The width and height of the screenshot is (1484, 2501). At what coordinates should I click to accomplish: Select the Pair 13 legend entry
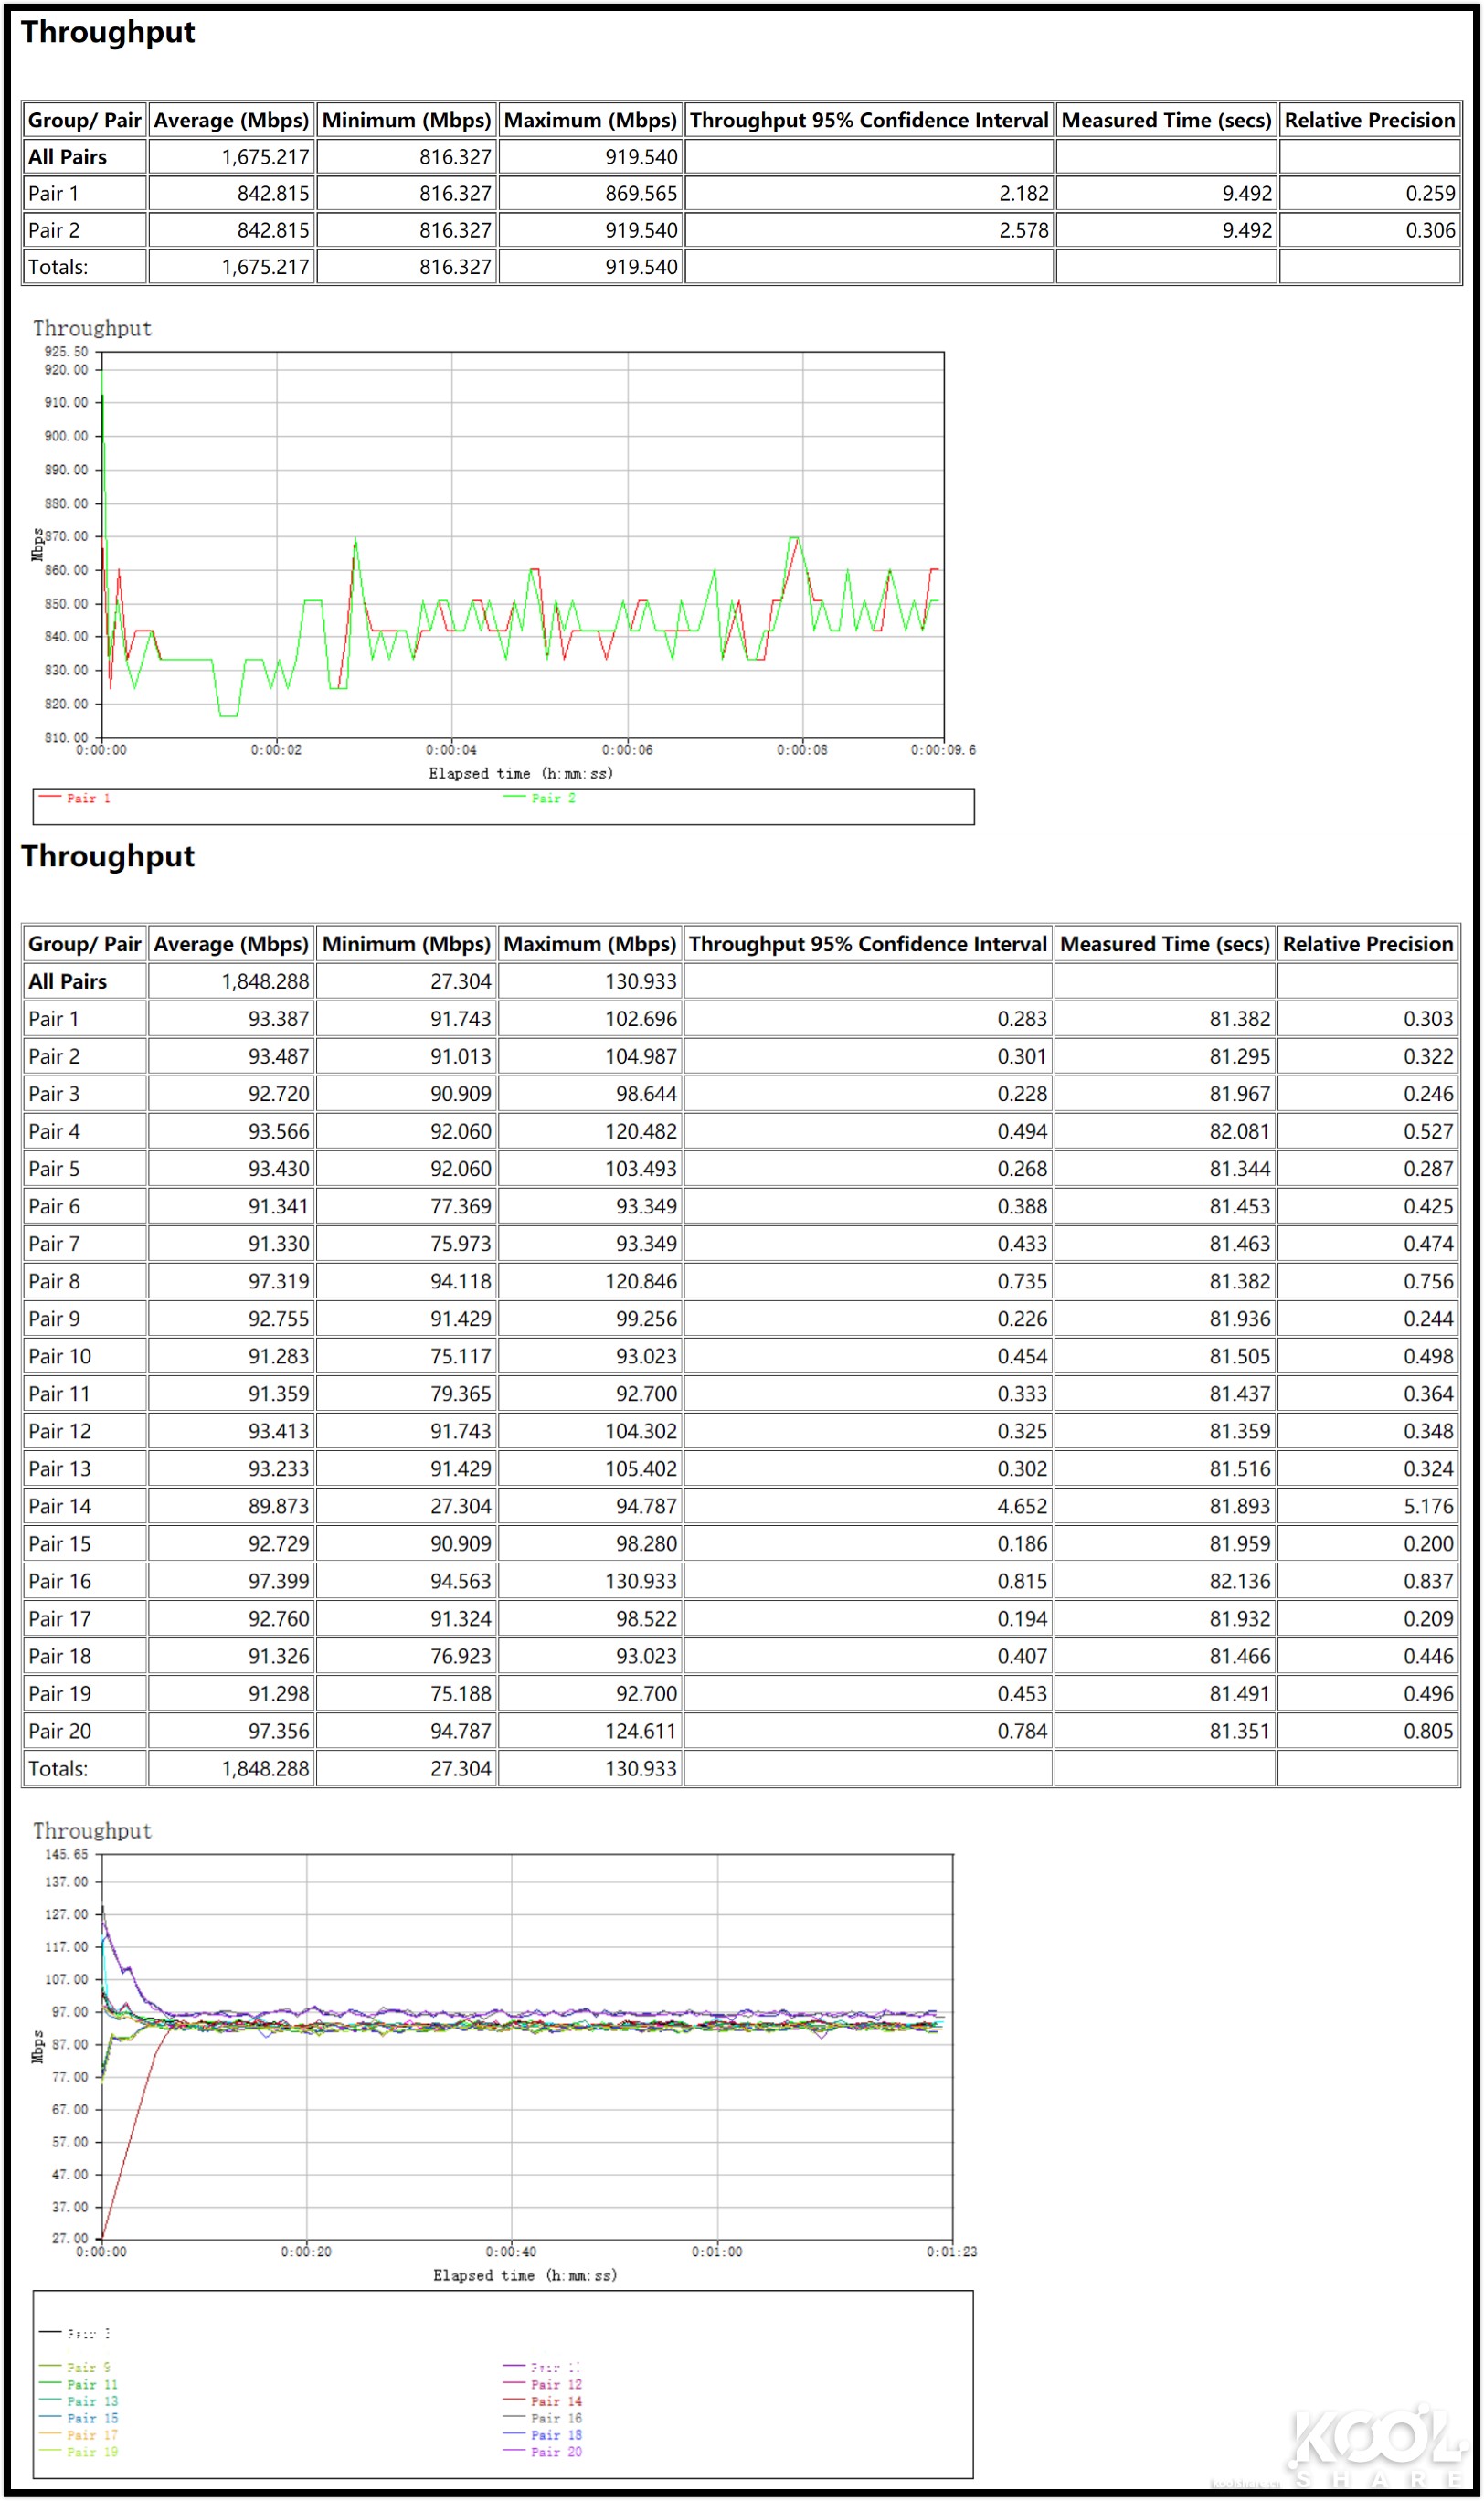pos(79,2402)
